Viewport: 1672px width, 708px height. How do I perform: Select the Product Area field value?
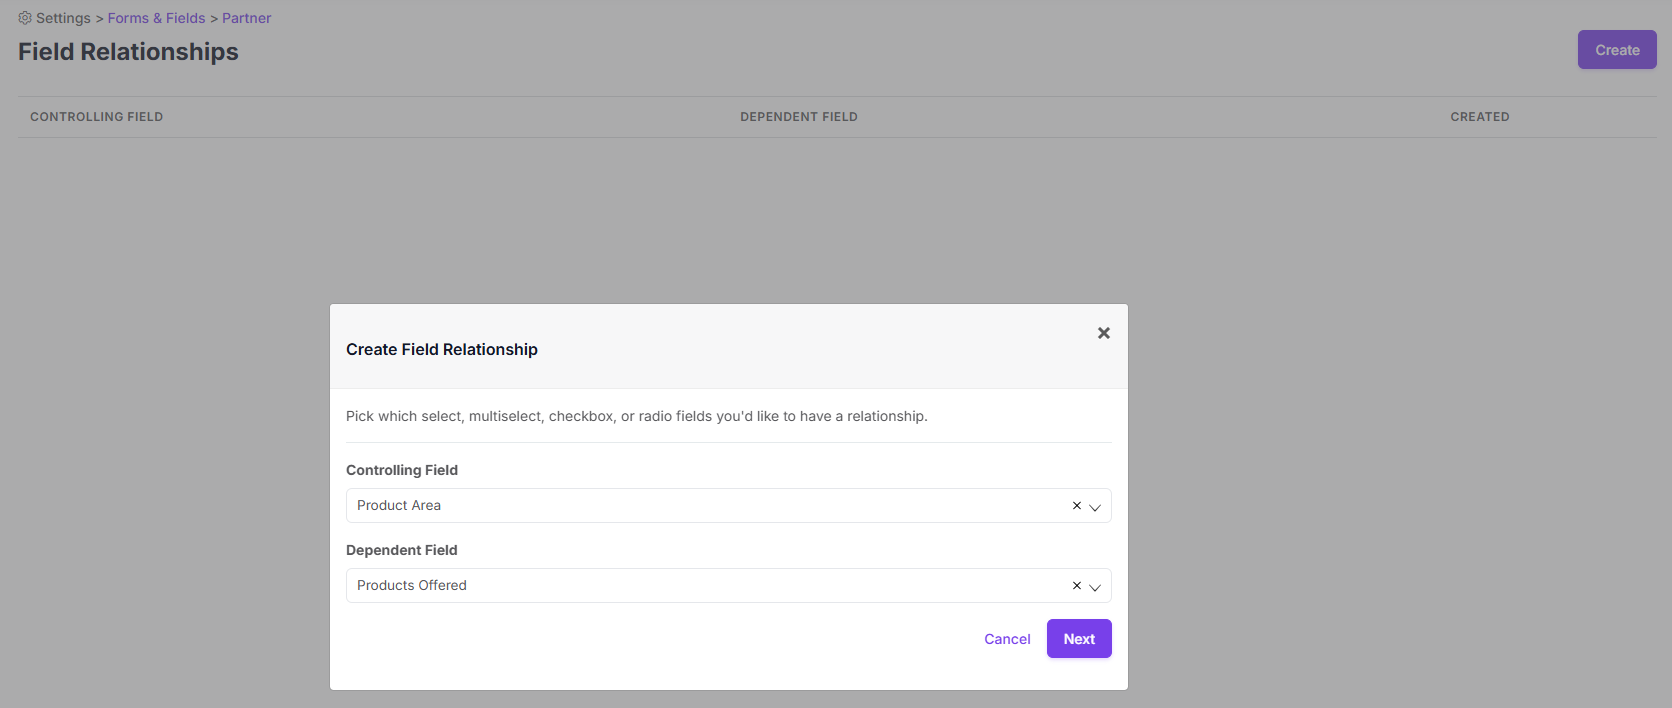[x=399, y=505]
